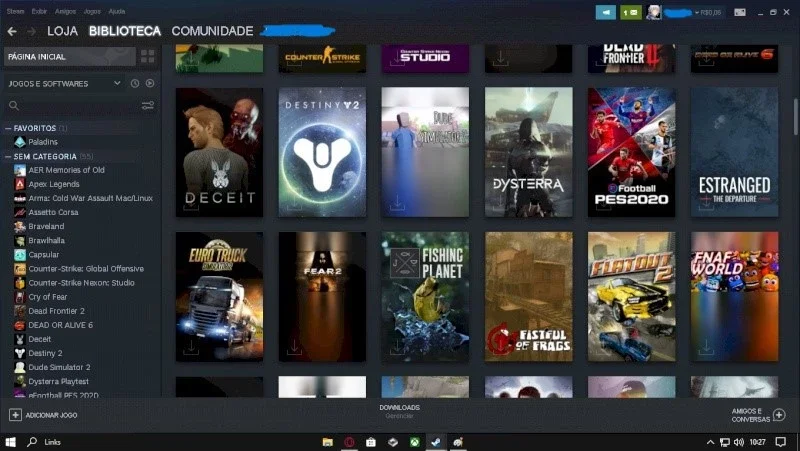Select Dysterra Playtest in list

(x=59, y=381)
